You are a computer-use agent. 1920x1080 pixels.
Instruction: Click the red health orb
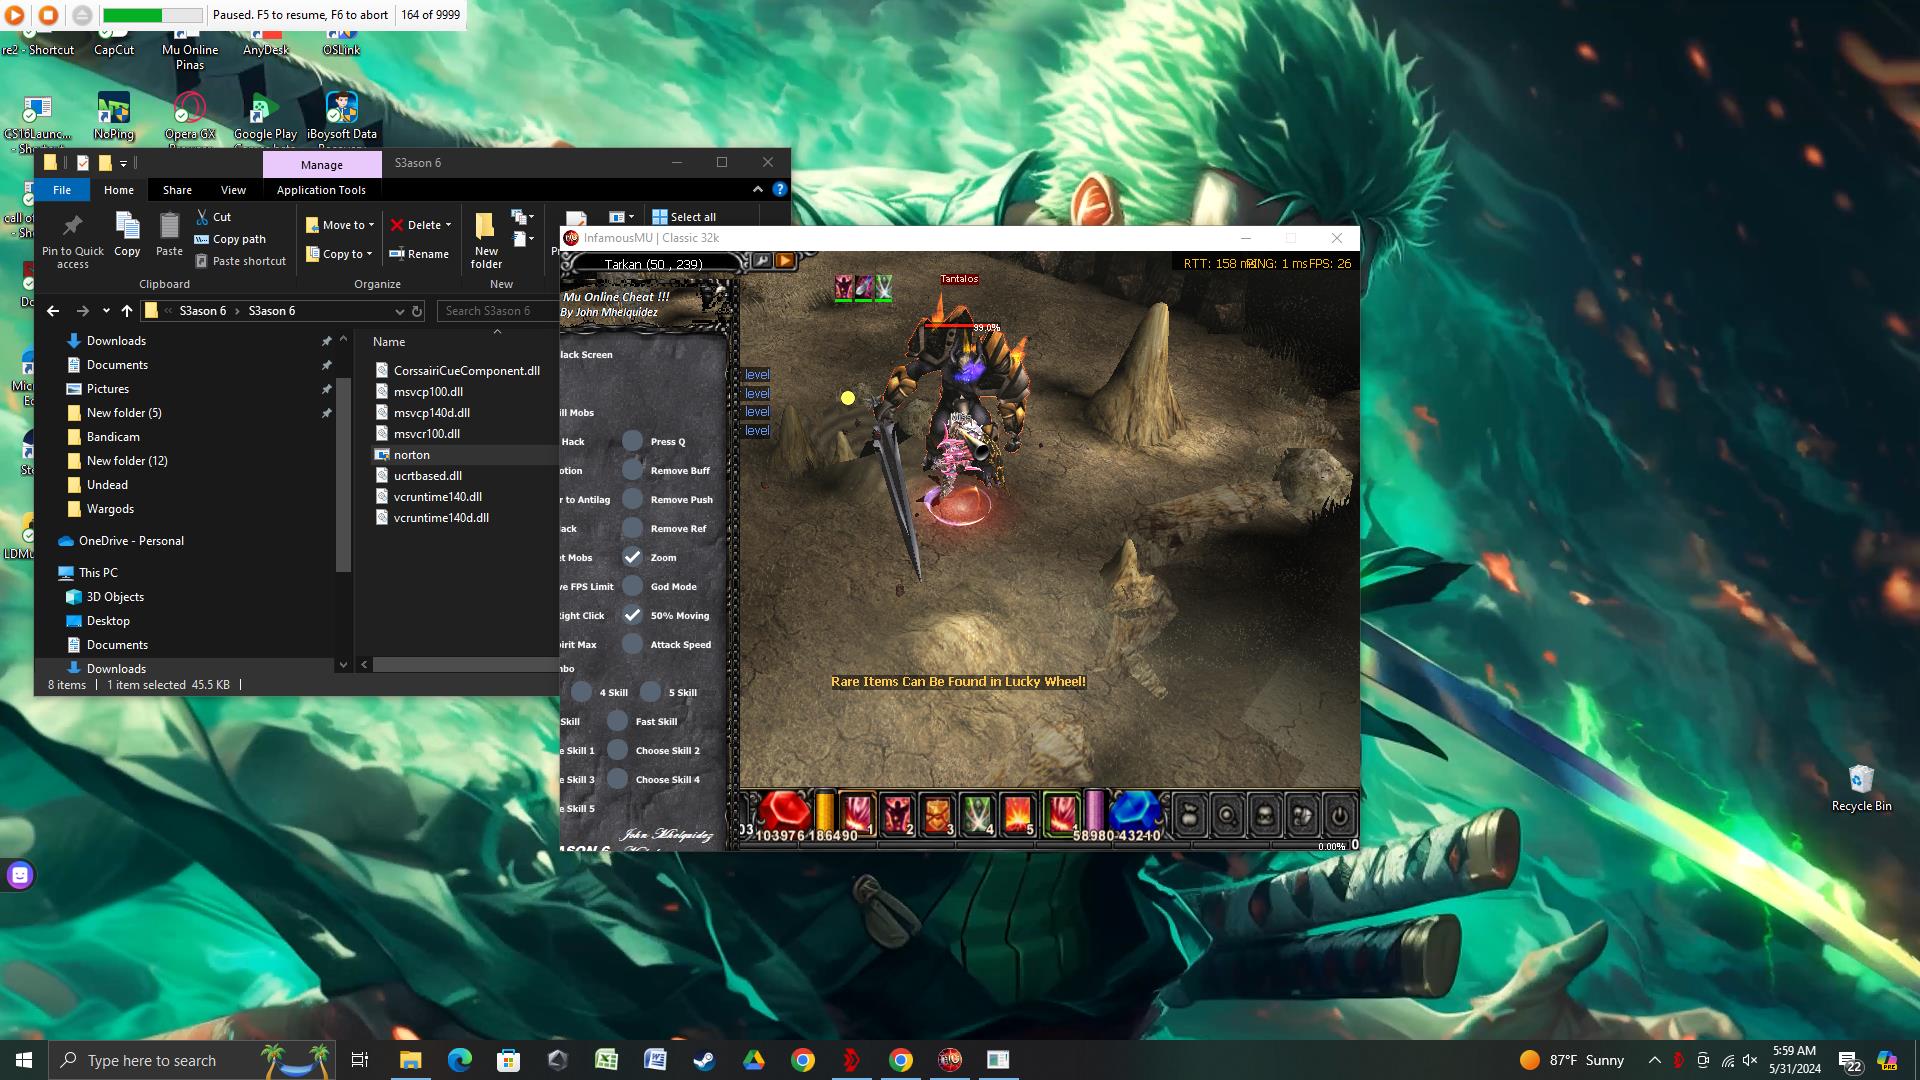[x=785, y=812]
